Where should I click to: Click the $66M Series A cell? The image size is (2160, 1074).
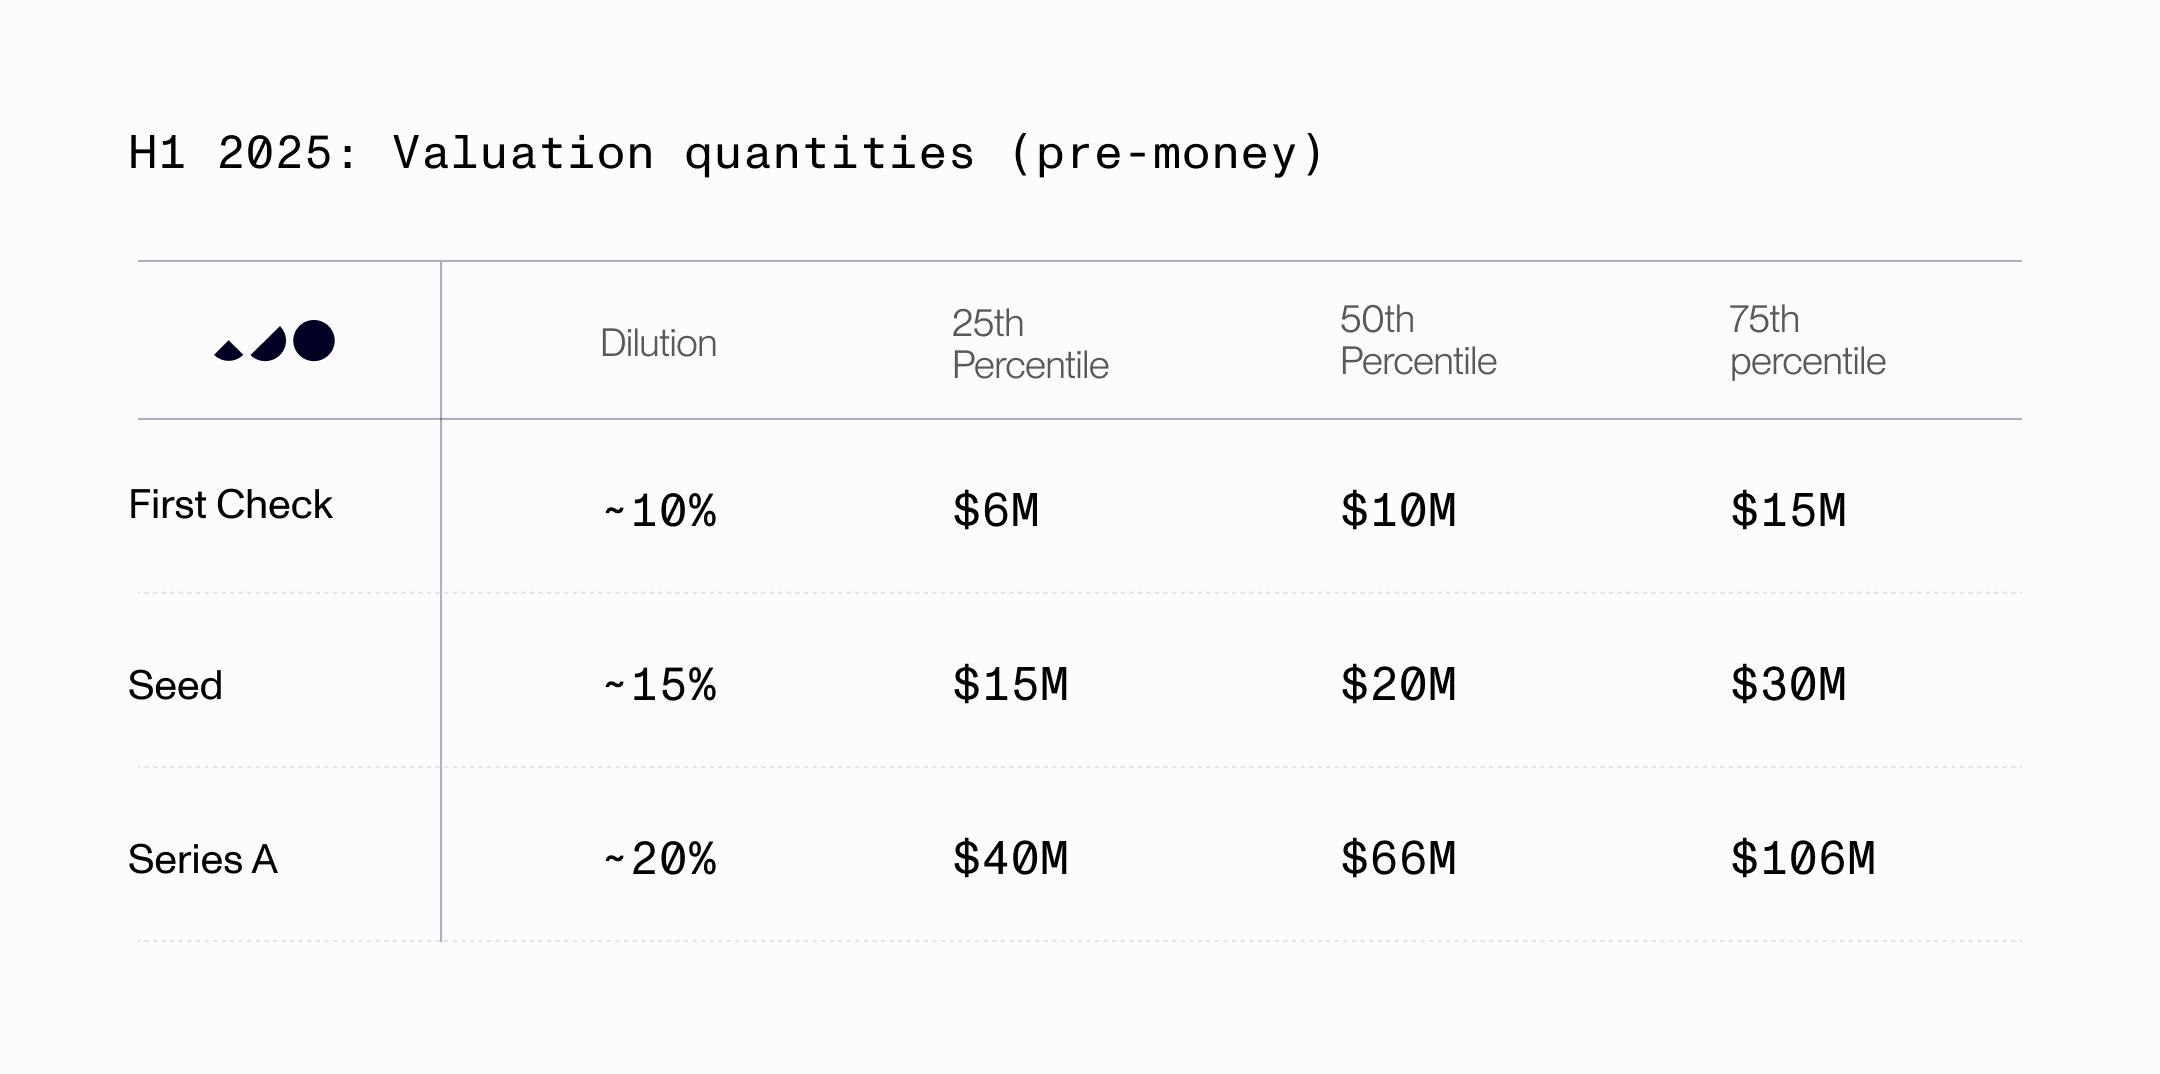[x=1398, y=859]
